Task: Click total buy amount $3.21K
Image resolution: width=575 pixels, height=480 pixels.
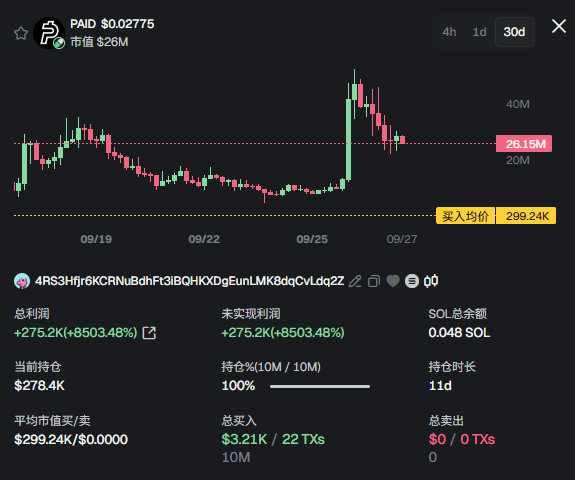Action: [244, 439]
